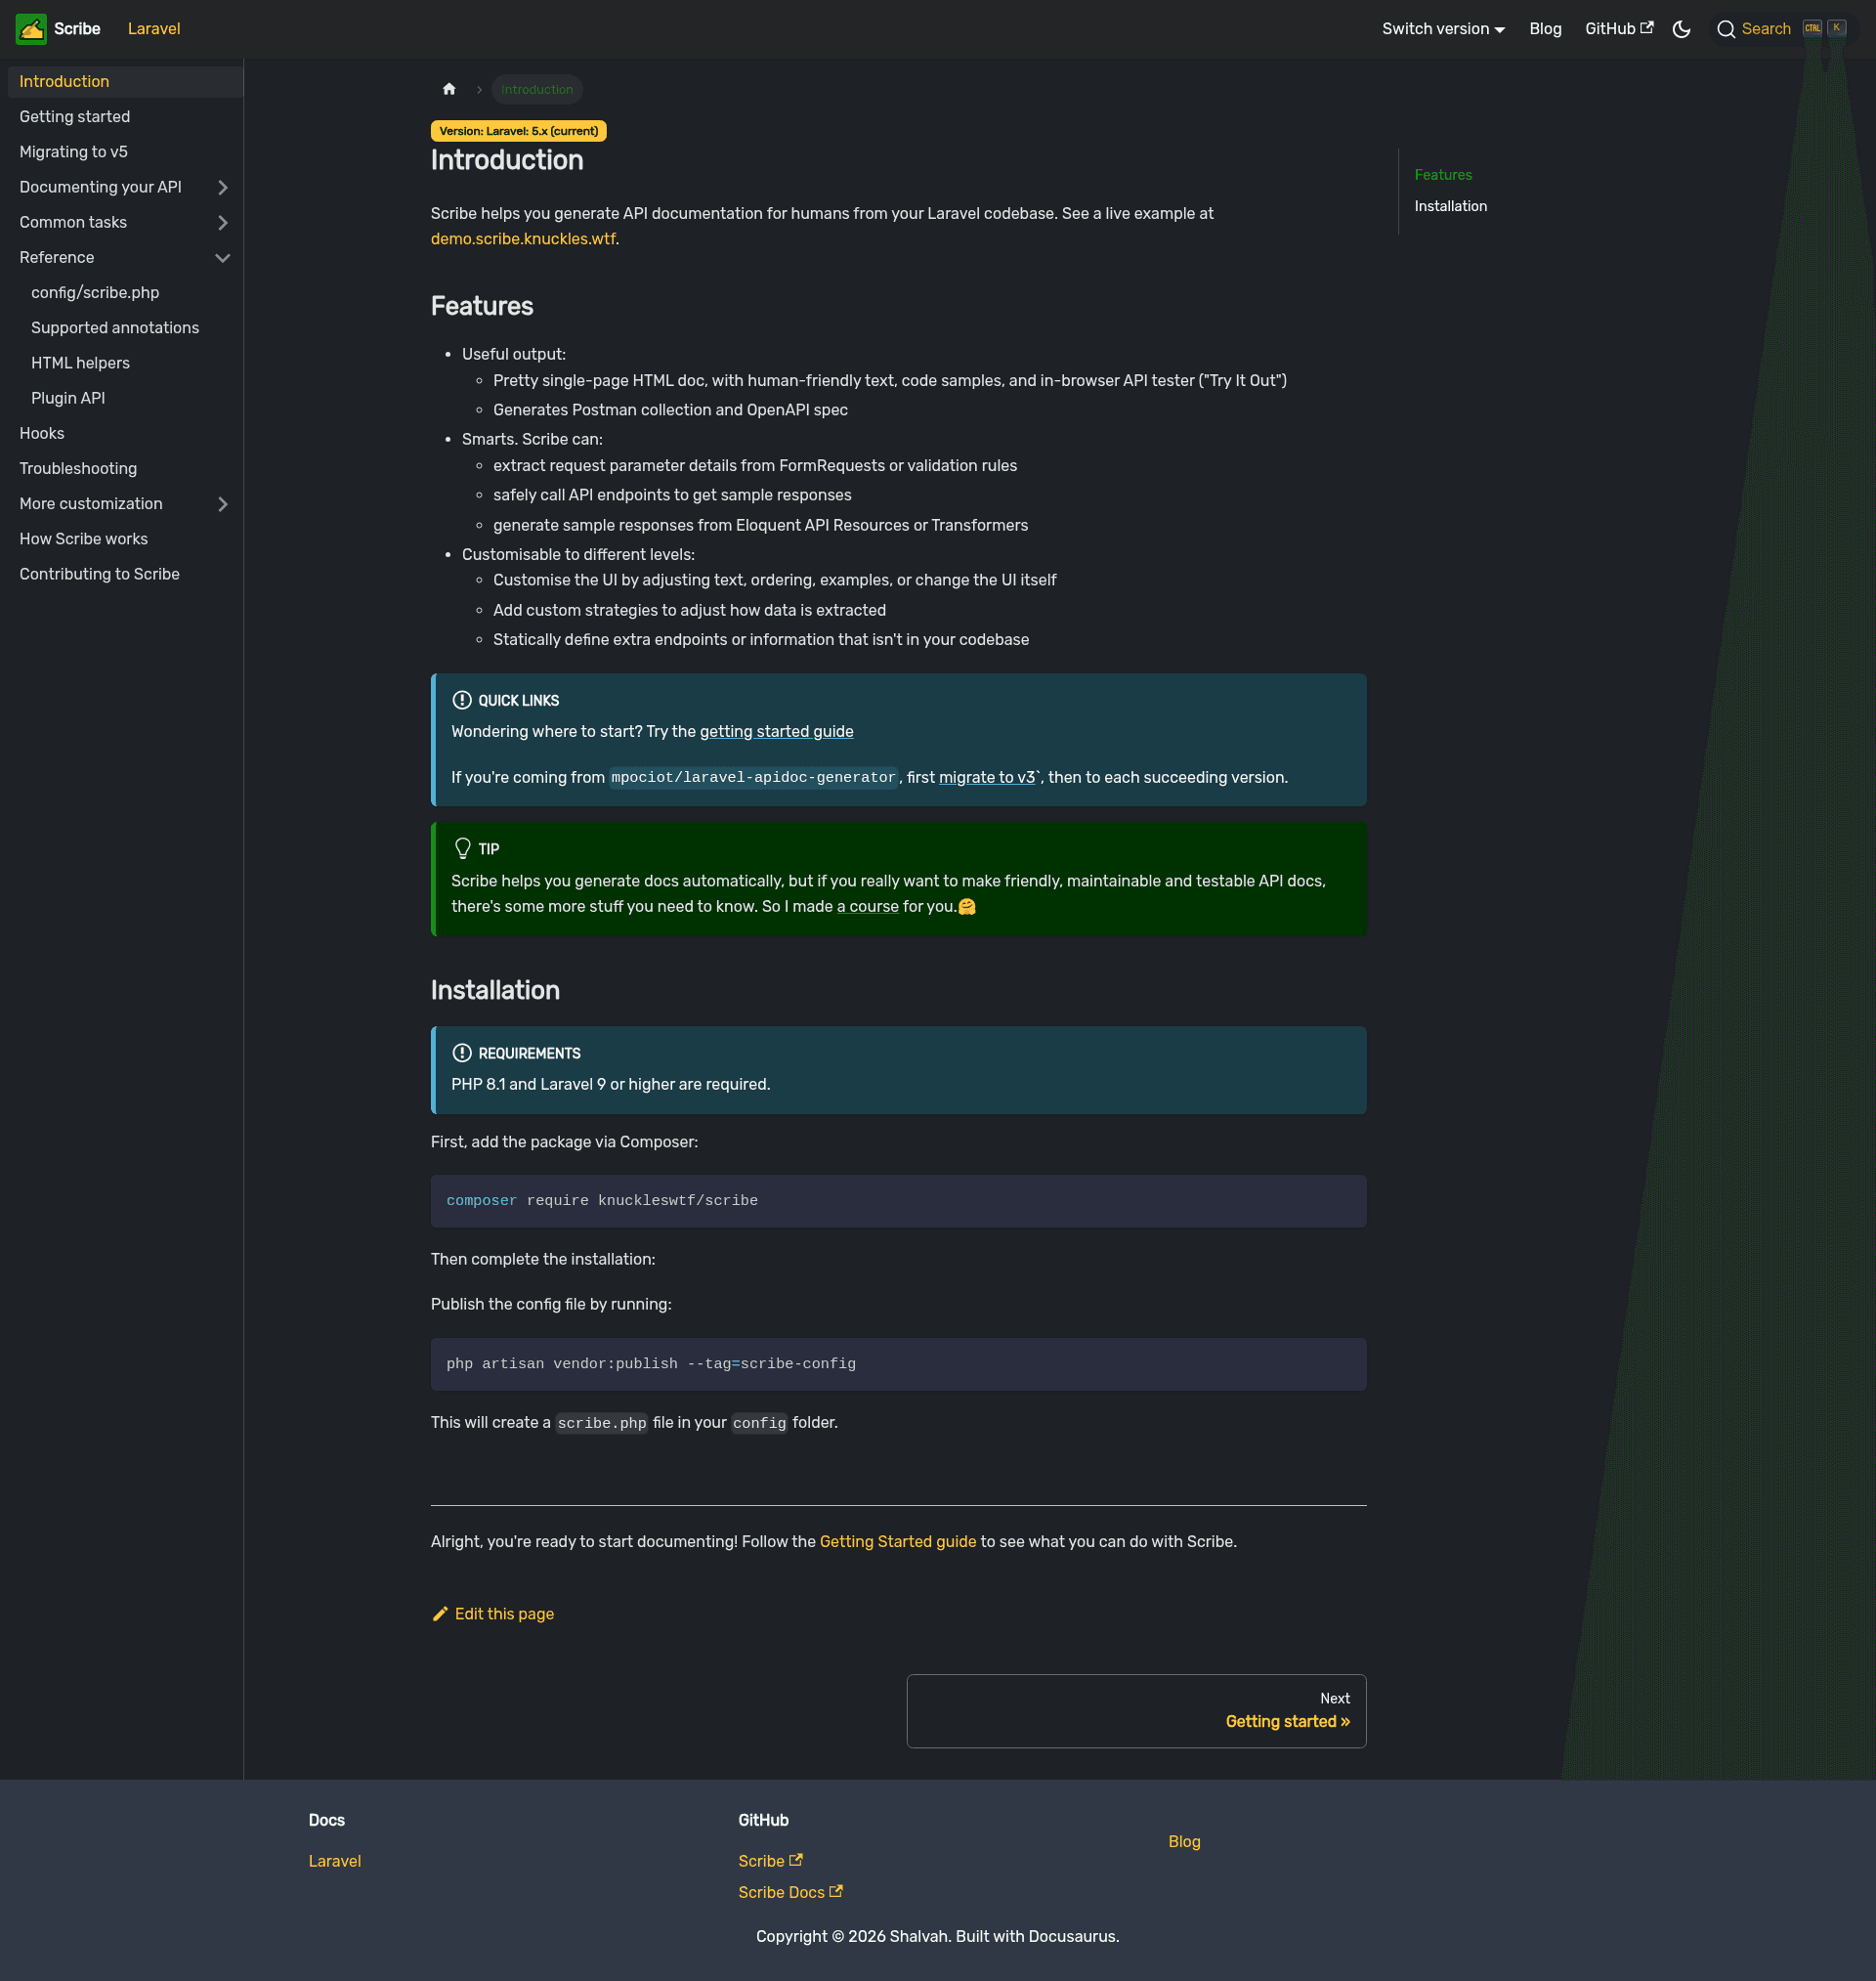The image size is (1876, 1981).
Task: Expand More customization chevron
Action: (x=223, y=503)
